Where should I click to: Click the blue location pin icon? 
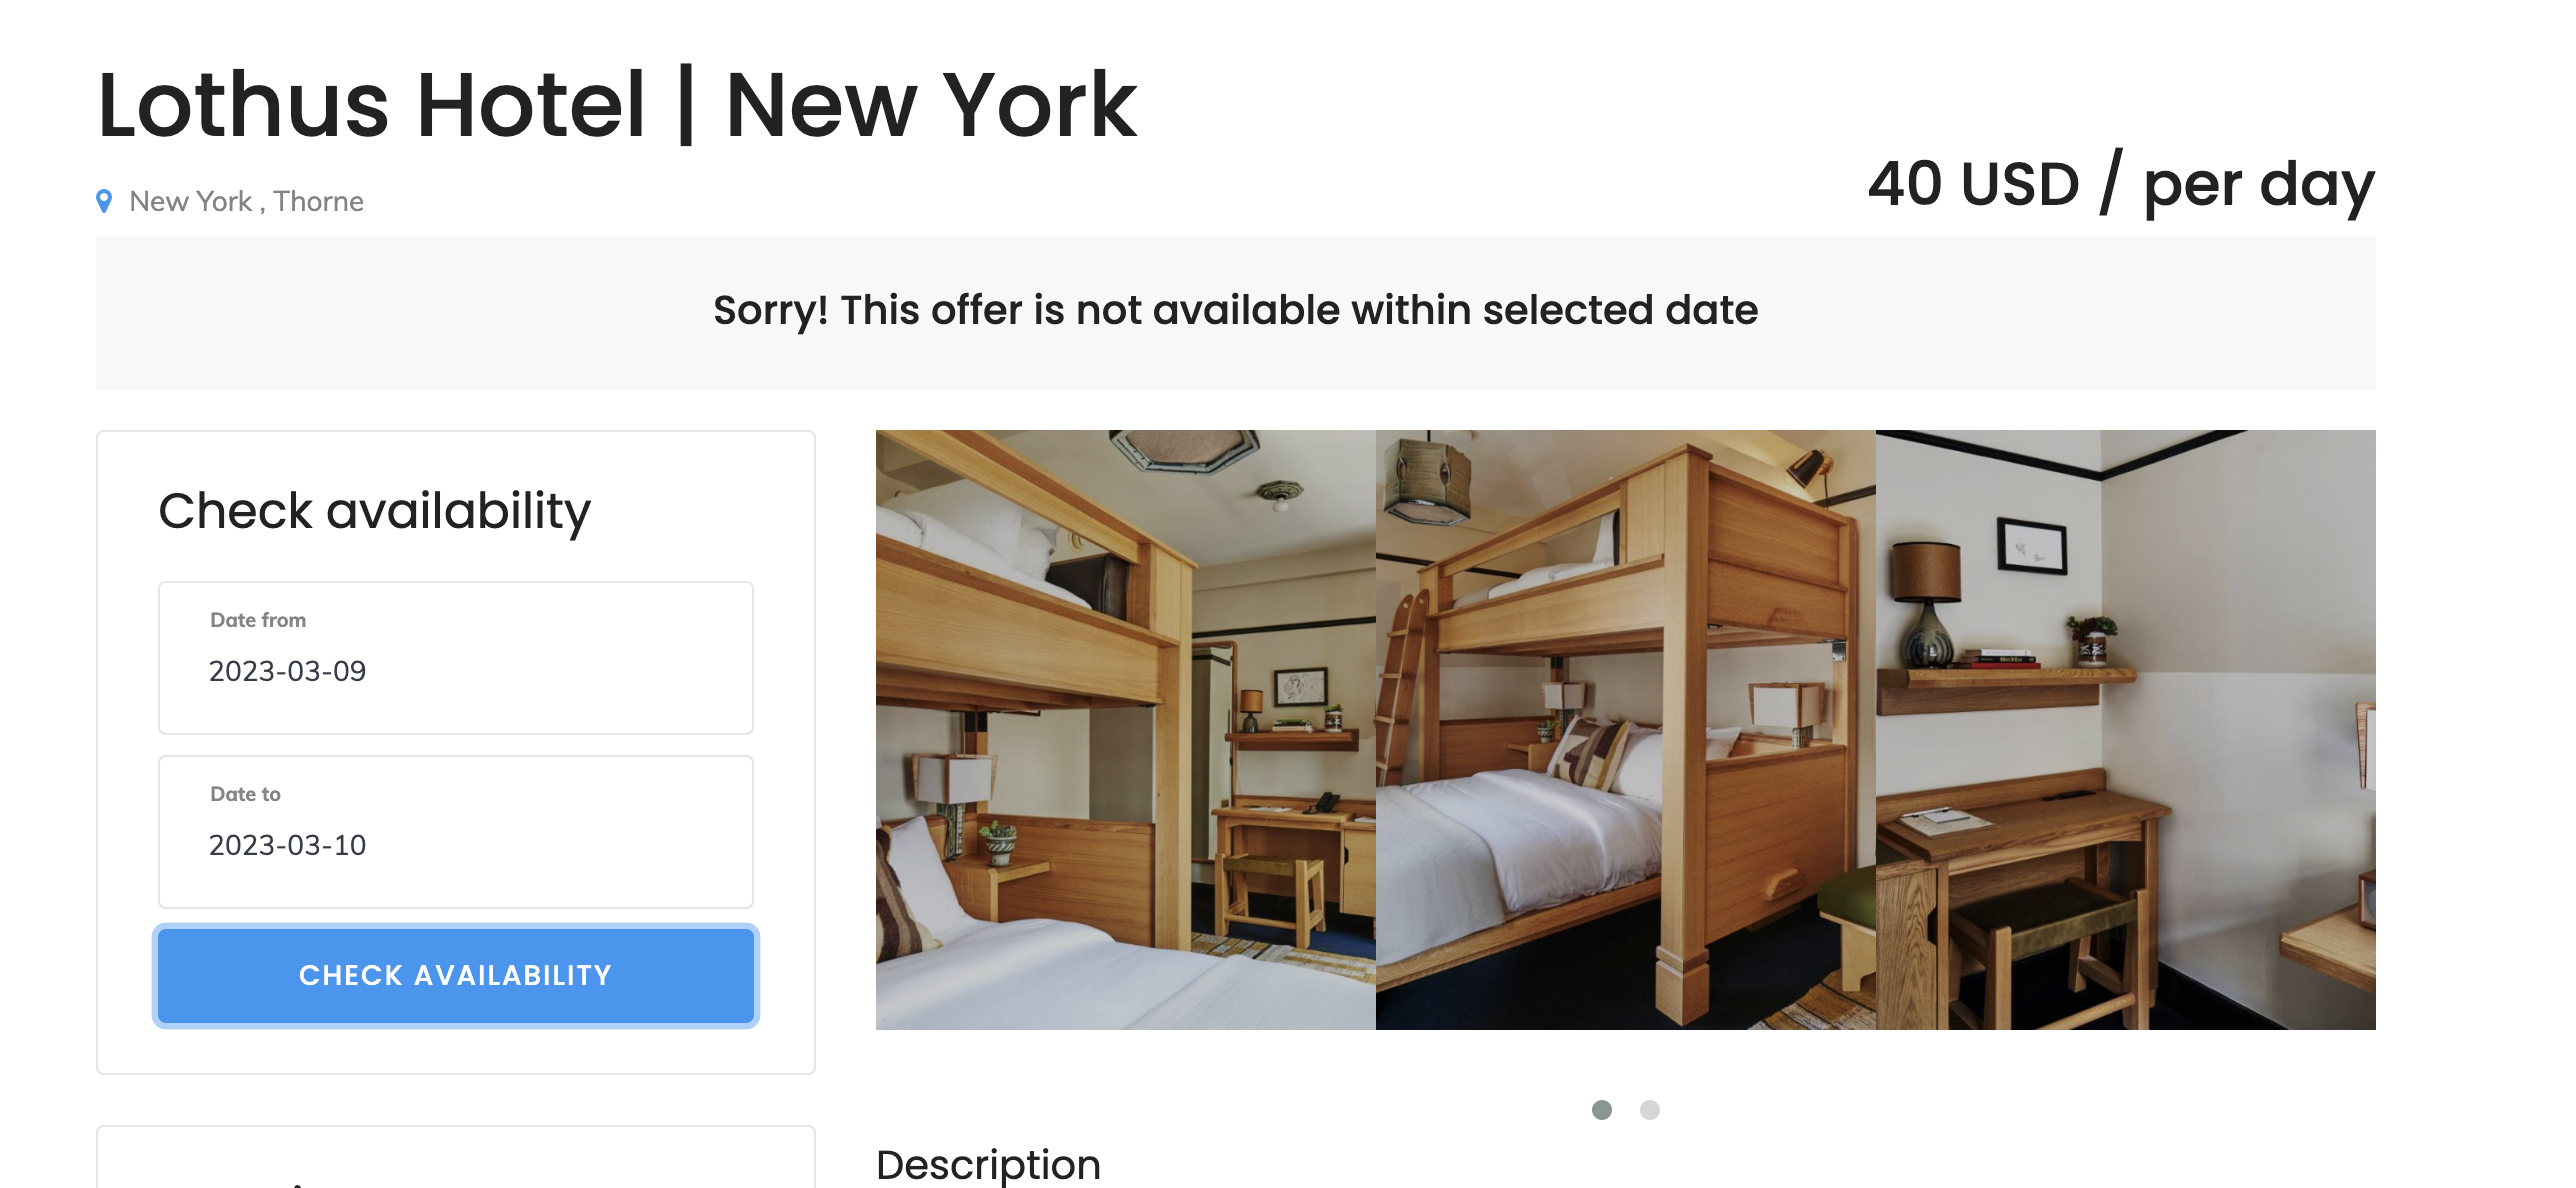point(104,201)
